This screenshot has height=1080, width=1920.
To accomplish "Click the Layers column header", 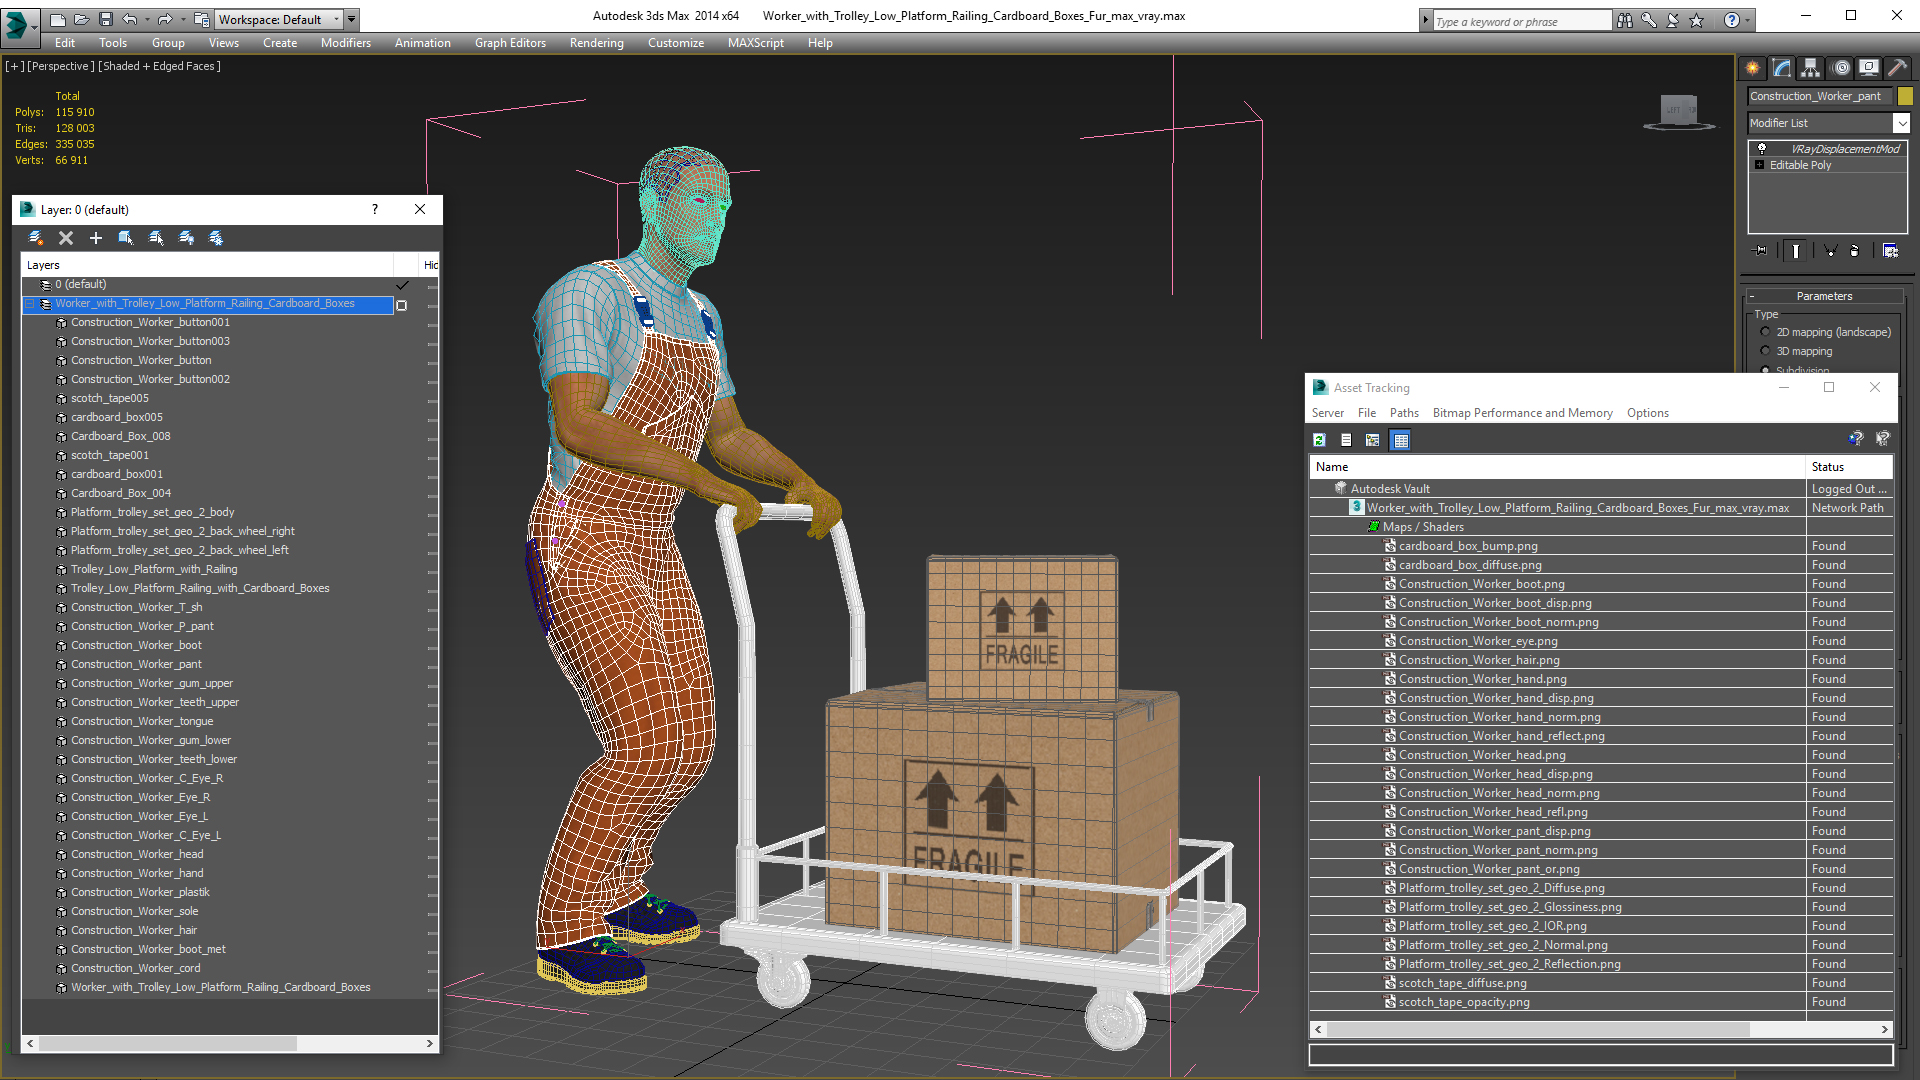I will [208, 265].
